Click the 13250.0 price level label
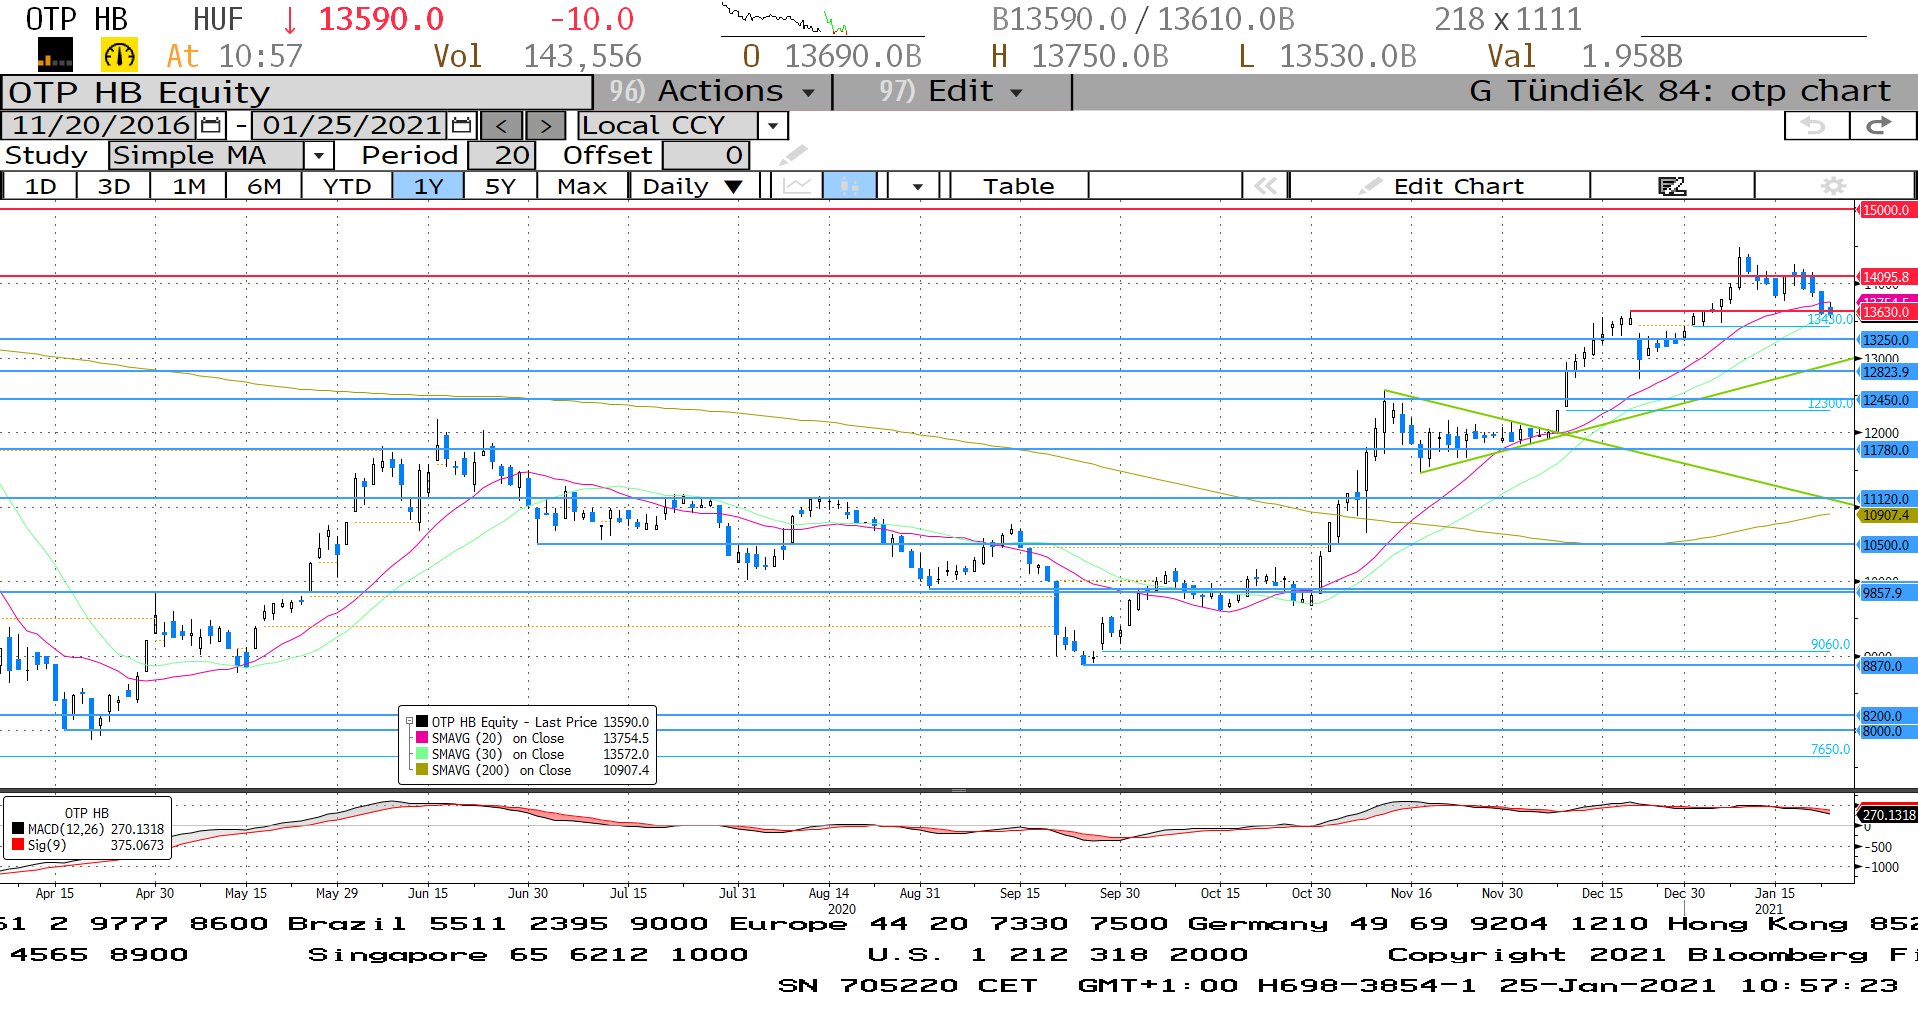The image size is (1918, 1025). pos(1886,340)
